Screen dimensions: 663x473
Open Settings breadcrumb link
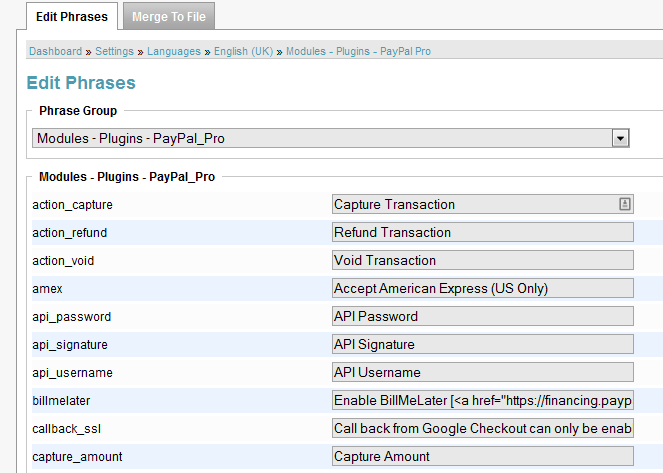point(114,51)
